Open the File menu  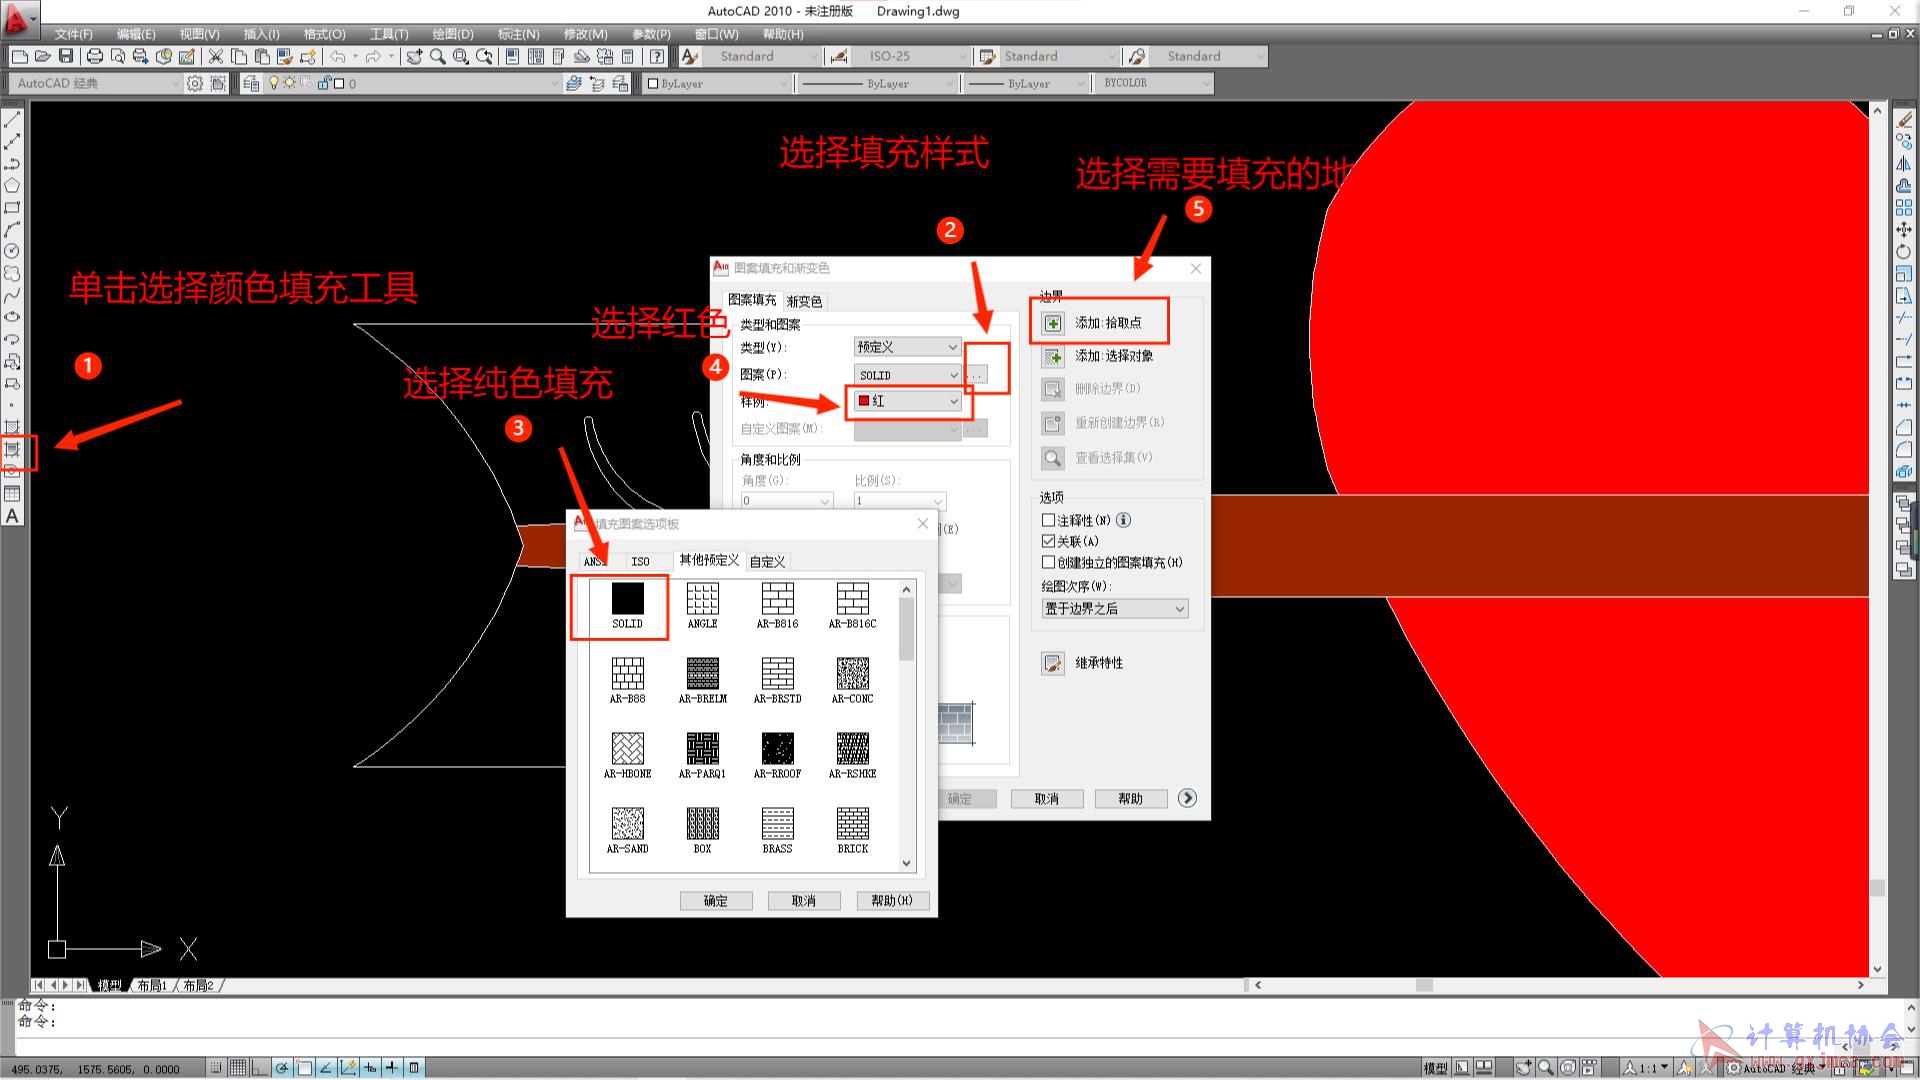[73, 34]
